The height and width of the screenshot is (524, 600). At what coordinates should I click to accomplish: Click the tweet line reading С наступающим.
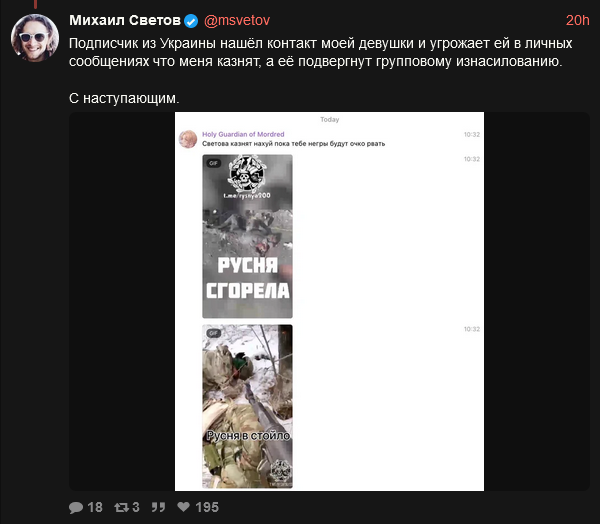click(124, 98)
